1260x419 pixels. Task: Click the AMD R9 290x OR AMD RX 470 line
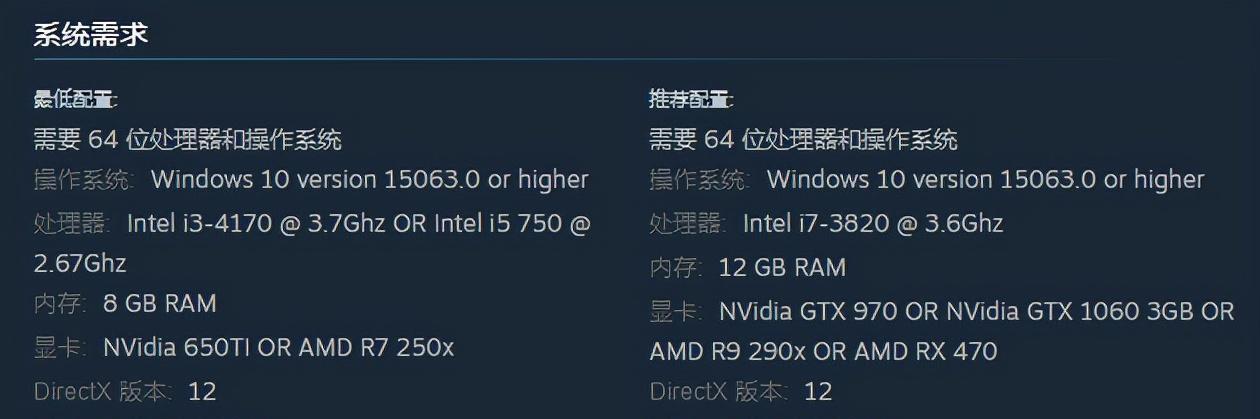(x=823, y=351)
